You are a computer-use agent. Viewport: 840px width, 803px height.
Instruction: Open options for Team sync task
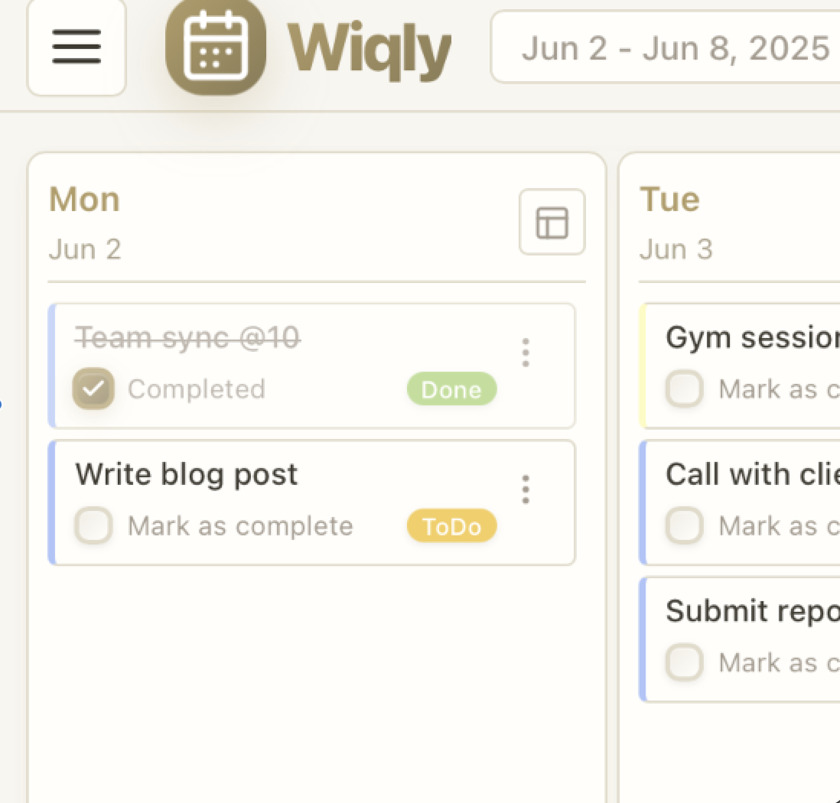(525, 352)
